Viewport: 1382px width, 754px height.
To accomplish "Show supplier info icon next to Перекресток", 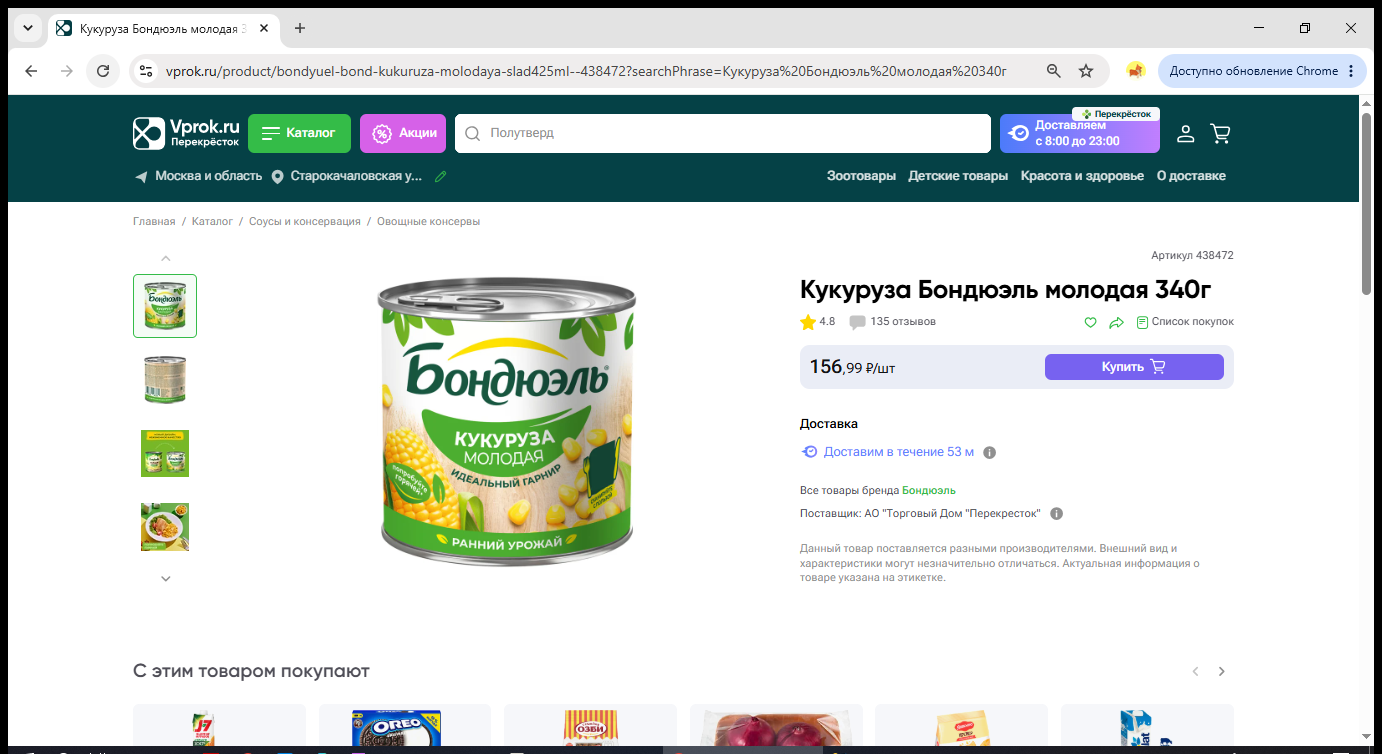I will tap(1057, 514).
